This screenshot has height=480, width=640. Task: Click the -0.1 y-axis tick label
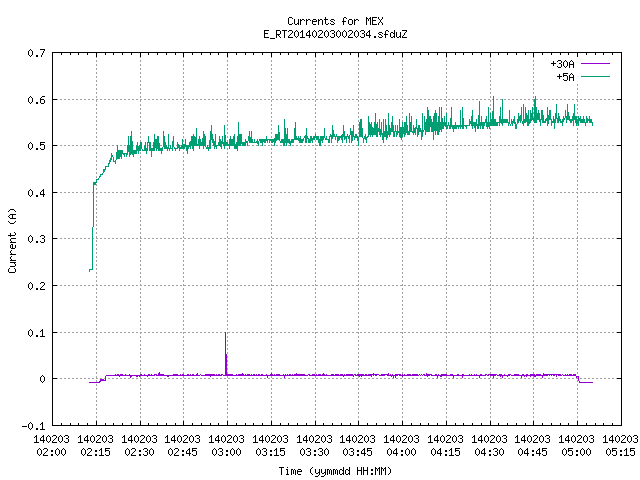pos(33,426)
